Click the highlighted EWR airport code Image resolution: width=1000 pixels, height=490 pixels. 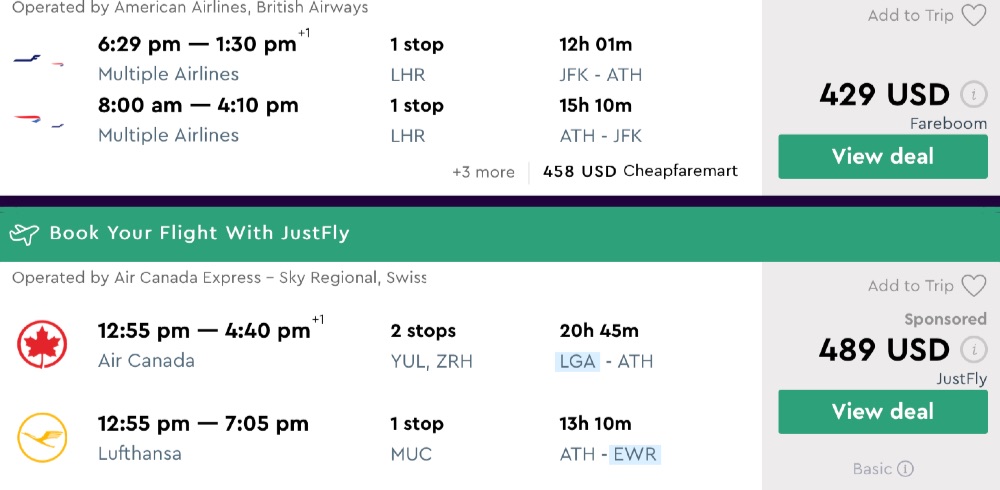click(637, 455)
